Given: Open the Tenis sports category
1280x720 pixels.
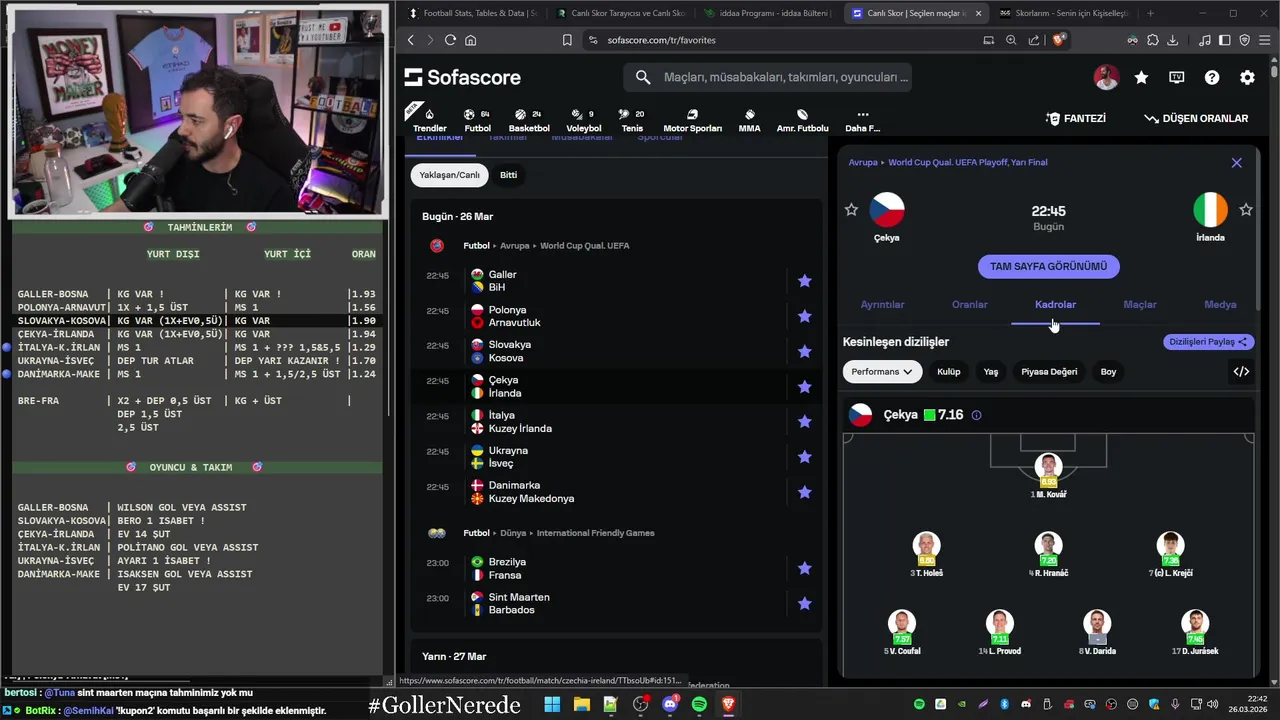Looking at the screenshot, I should 632,120.
